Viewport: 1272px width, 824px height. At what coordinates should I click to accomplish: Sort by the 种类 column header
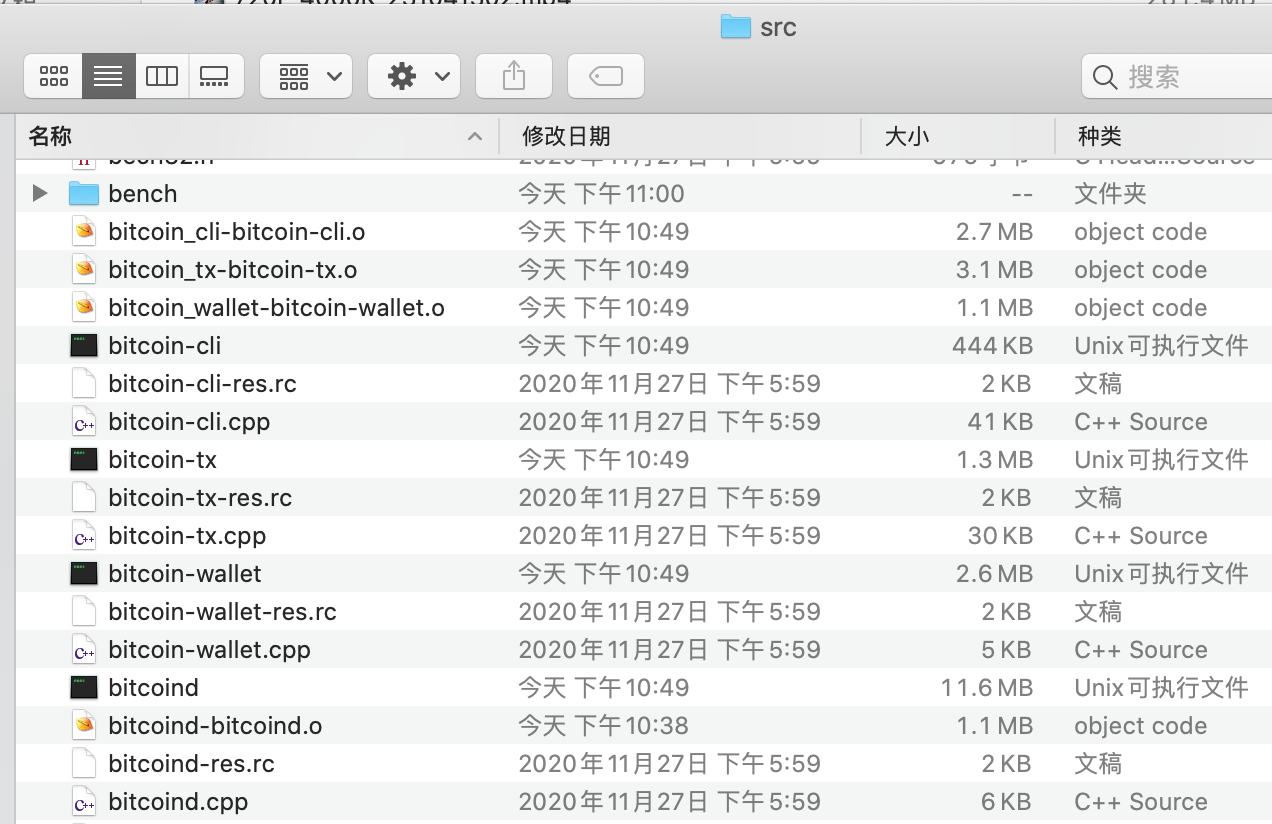tap(1164, 136)
